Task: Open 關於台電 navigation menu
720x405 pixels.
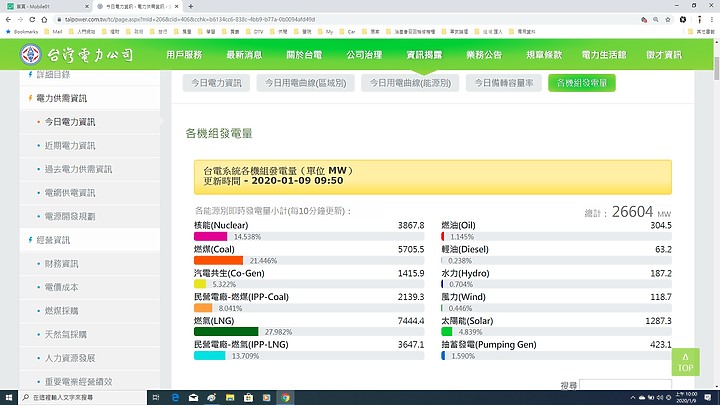Action: 304,55
